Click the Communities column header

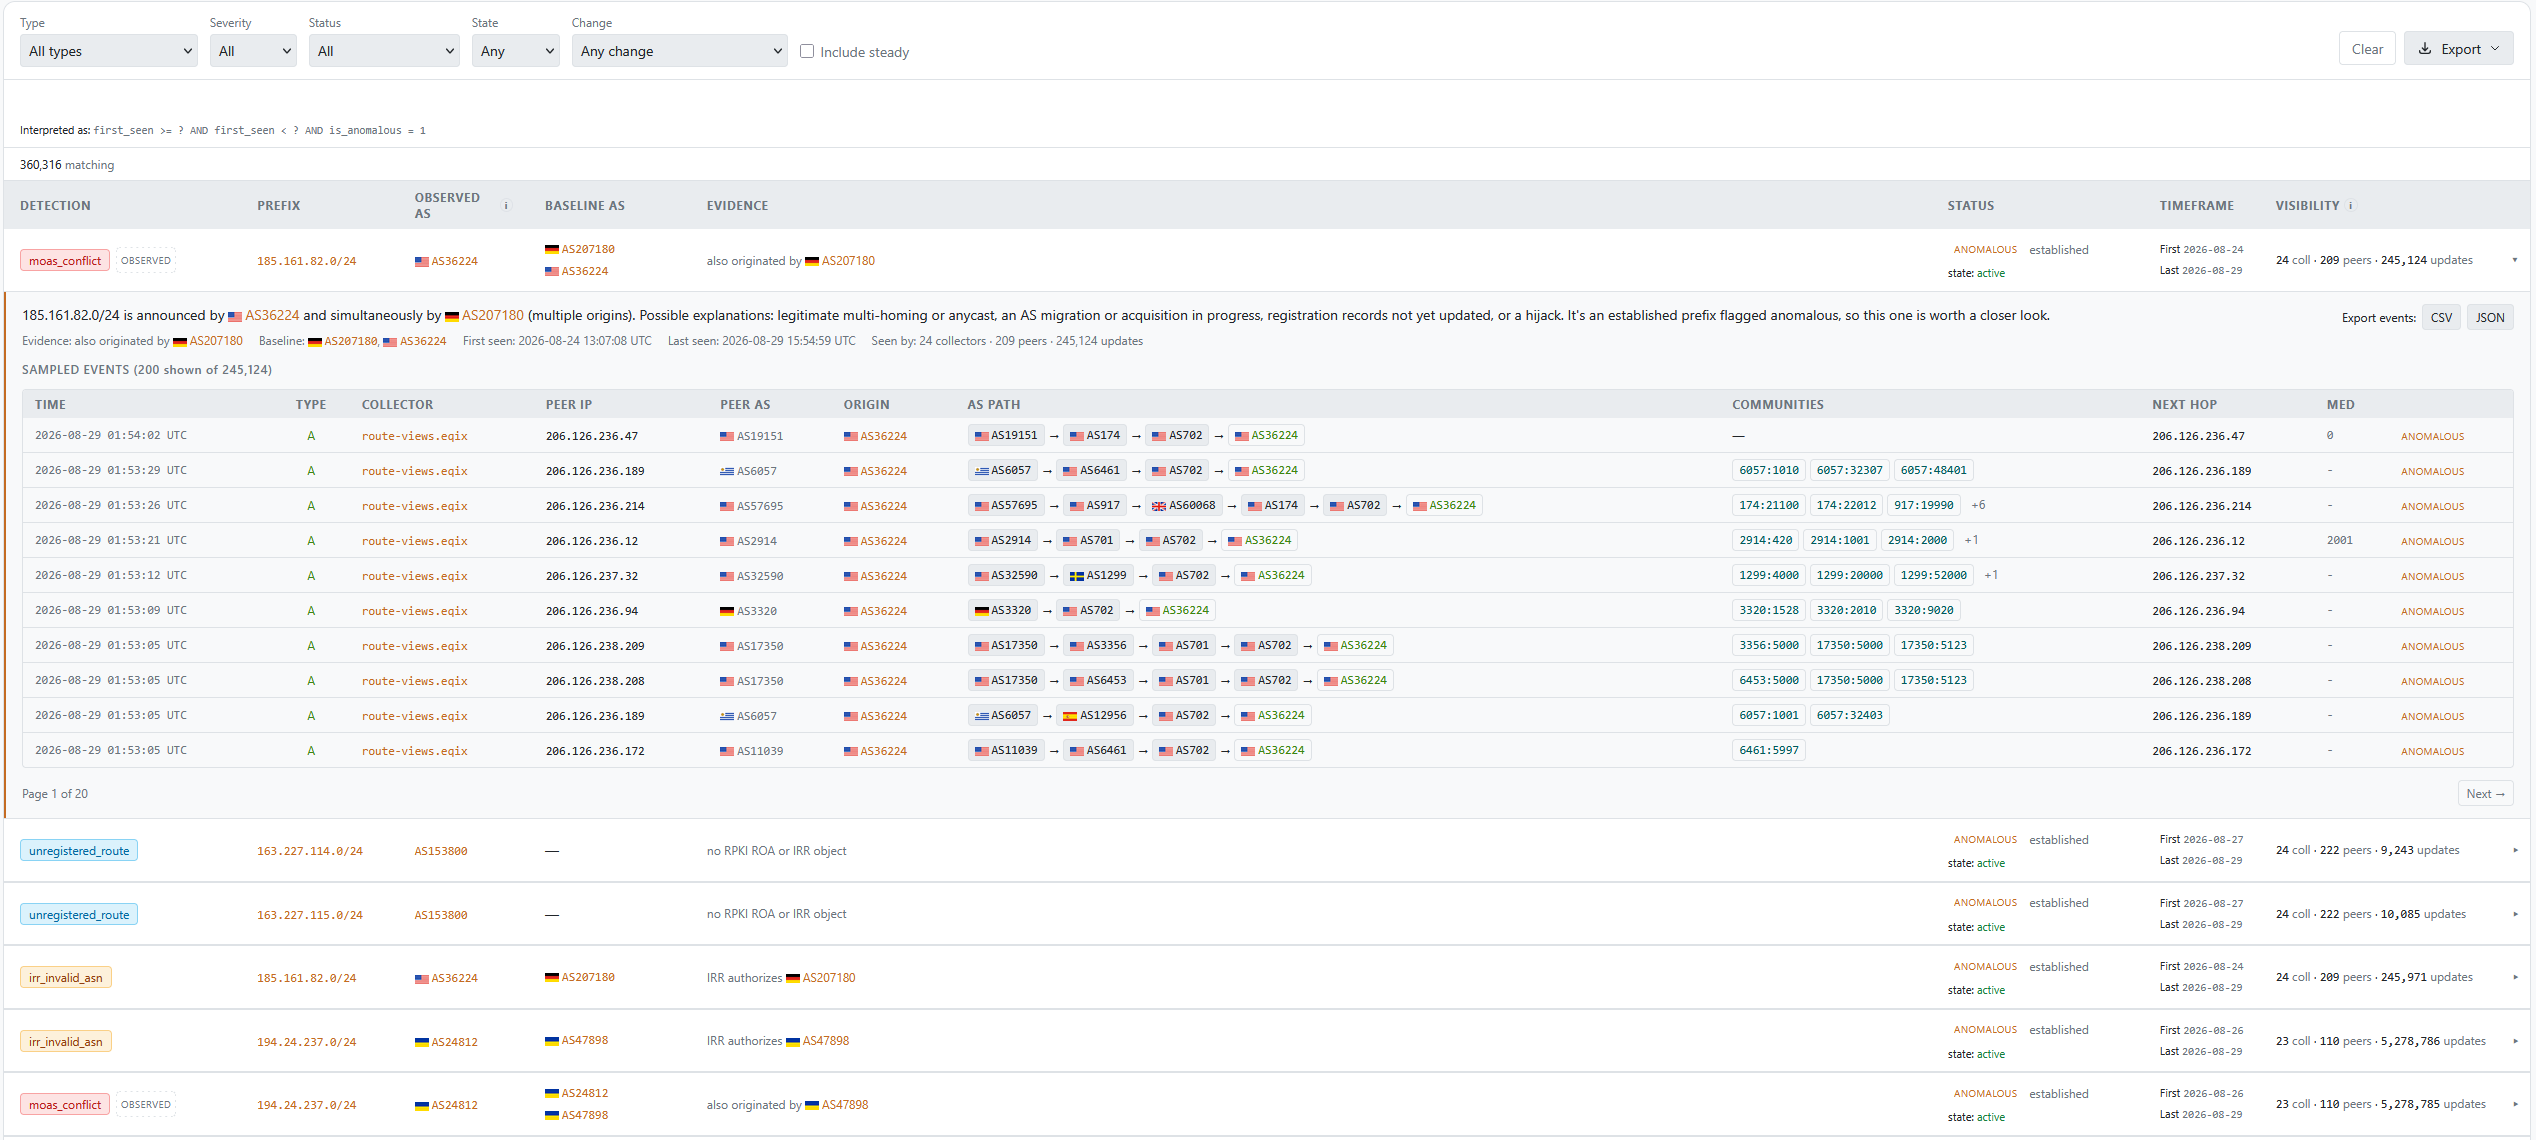1777,405
